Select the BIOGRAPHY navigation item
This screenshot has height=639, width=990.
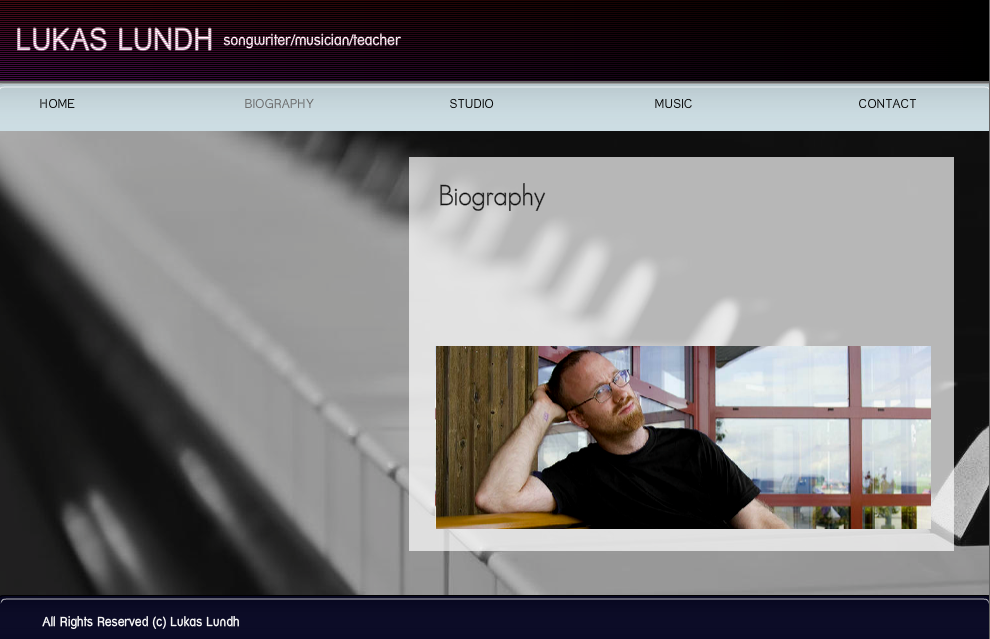279,104
